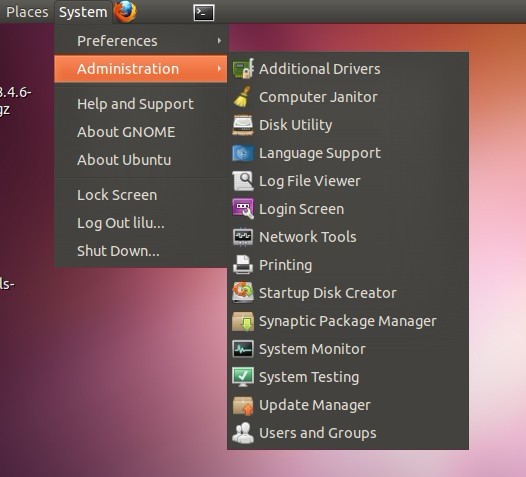The width and height of the screenshot is (526, 477).
Task: Click the System Monitor graph icon
Action: [243, 349]
